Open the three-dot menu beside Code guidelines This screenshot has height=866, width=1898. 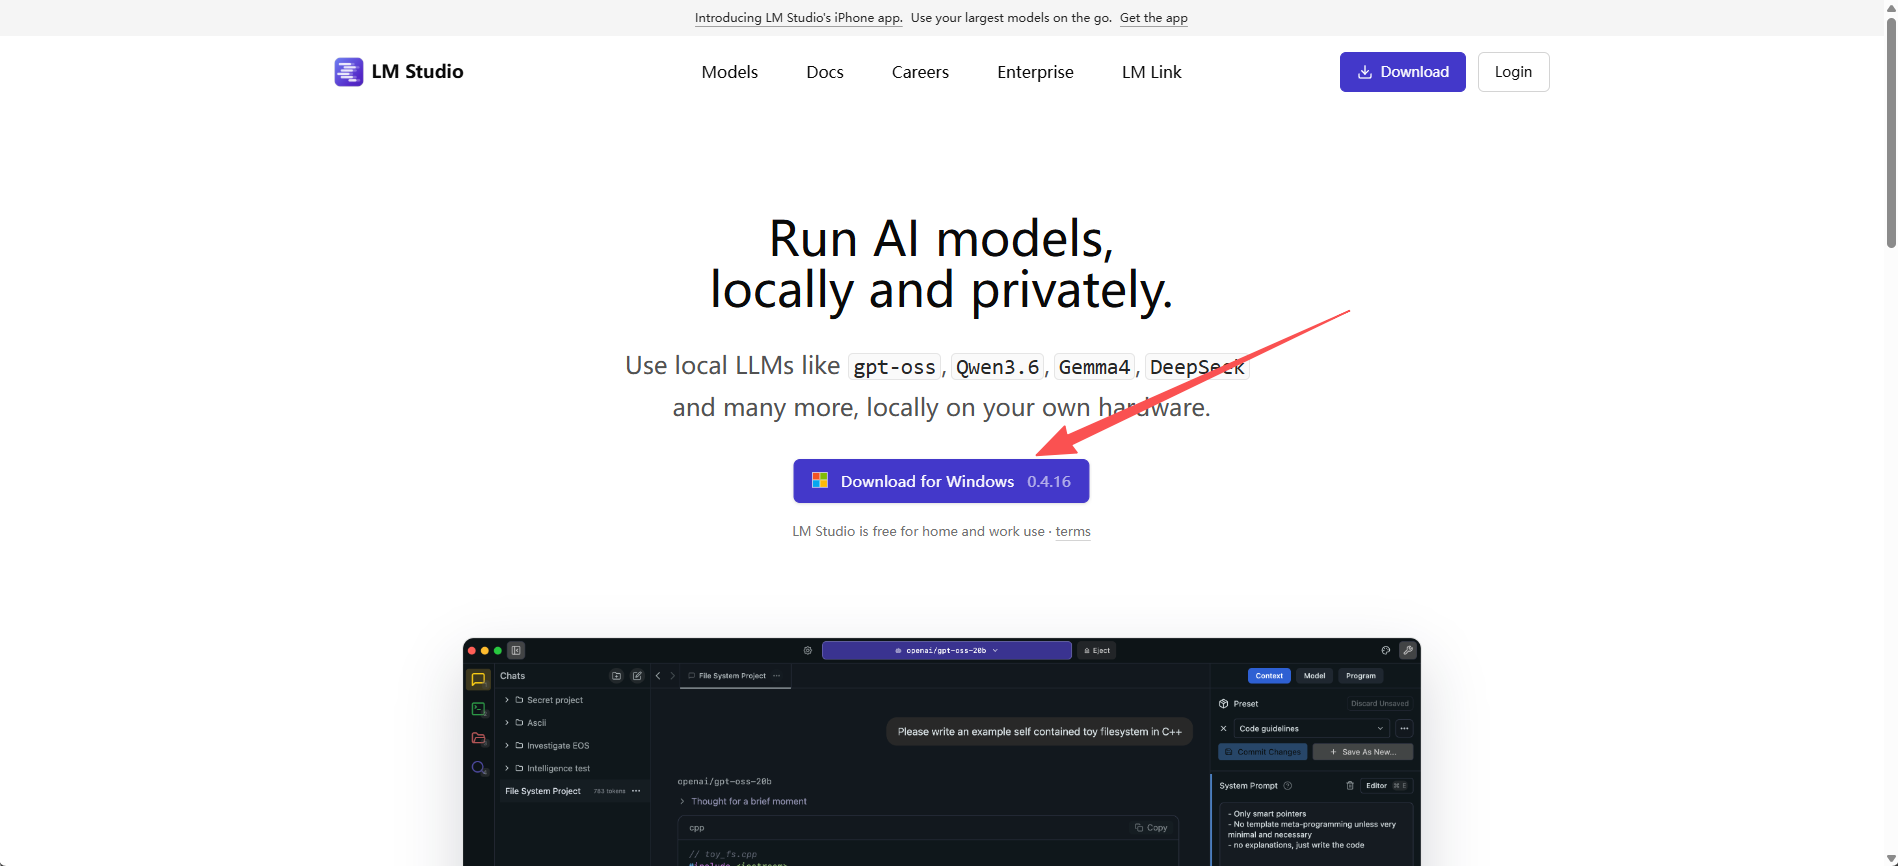point(1404,728)
